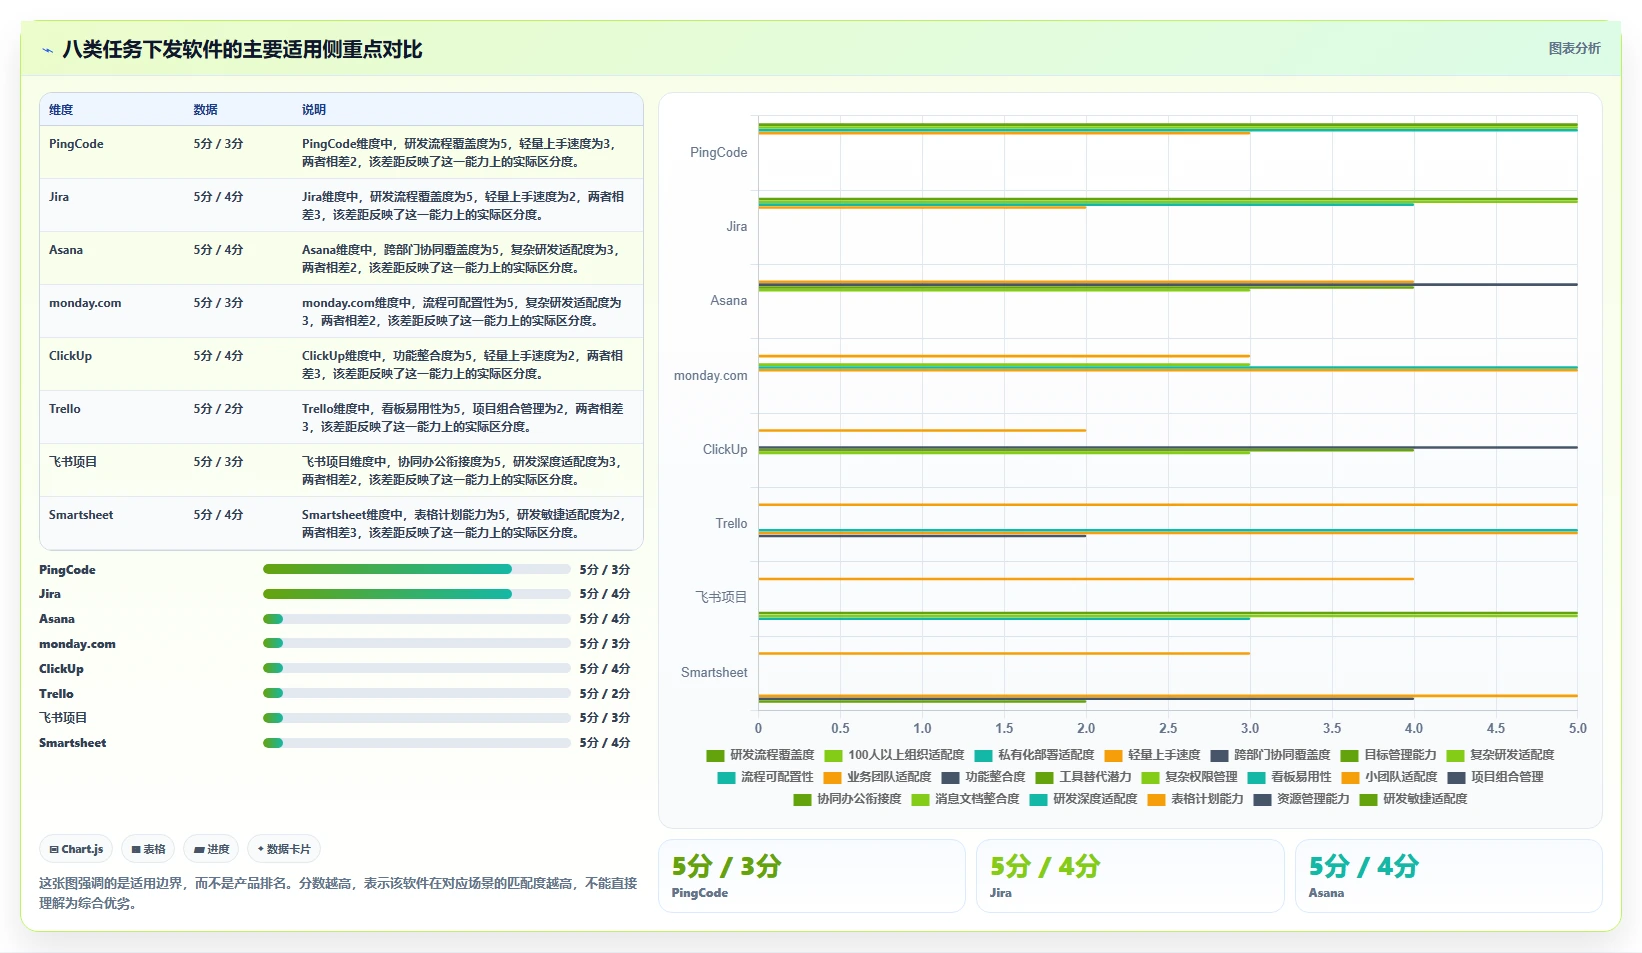Viewport: 1642px width, 953px height.
Task: Click the PingCode progress bar
Action: [x=416, y=569]
